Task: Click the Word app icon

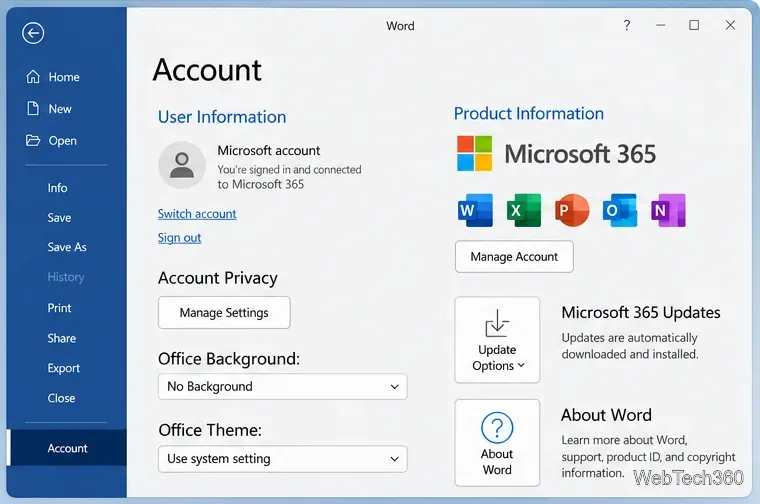Action: [x=475, y=210]
